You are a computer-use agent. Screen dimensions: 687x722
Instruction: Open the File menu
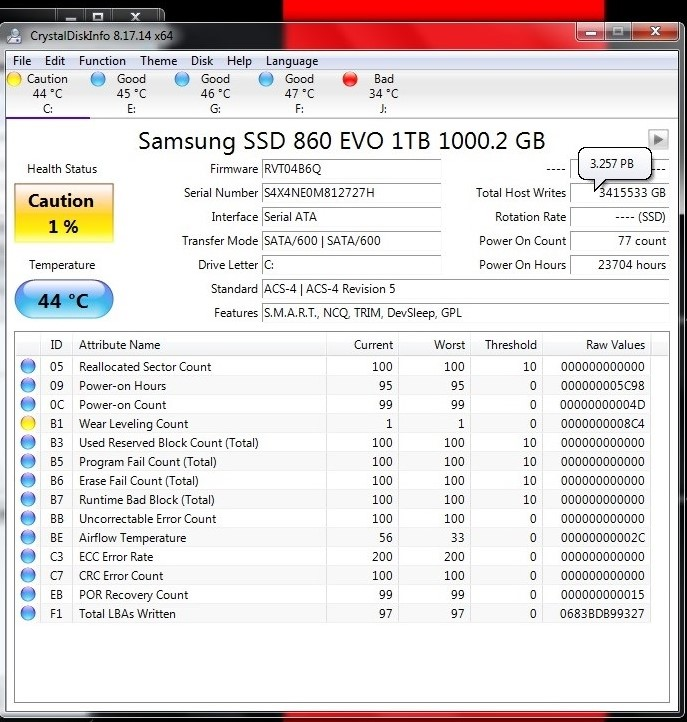(22, 61)
